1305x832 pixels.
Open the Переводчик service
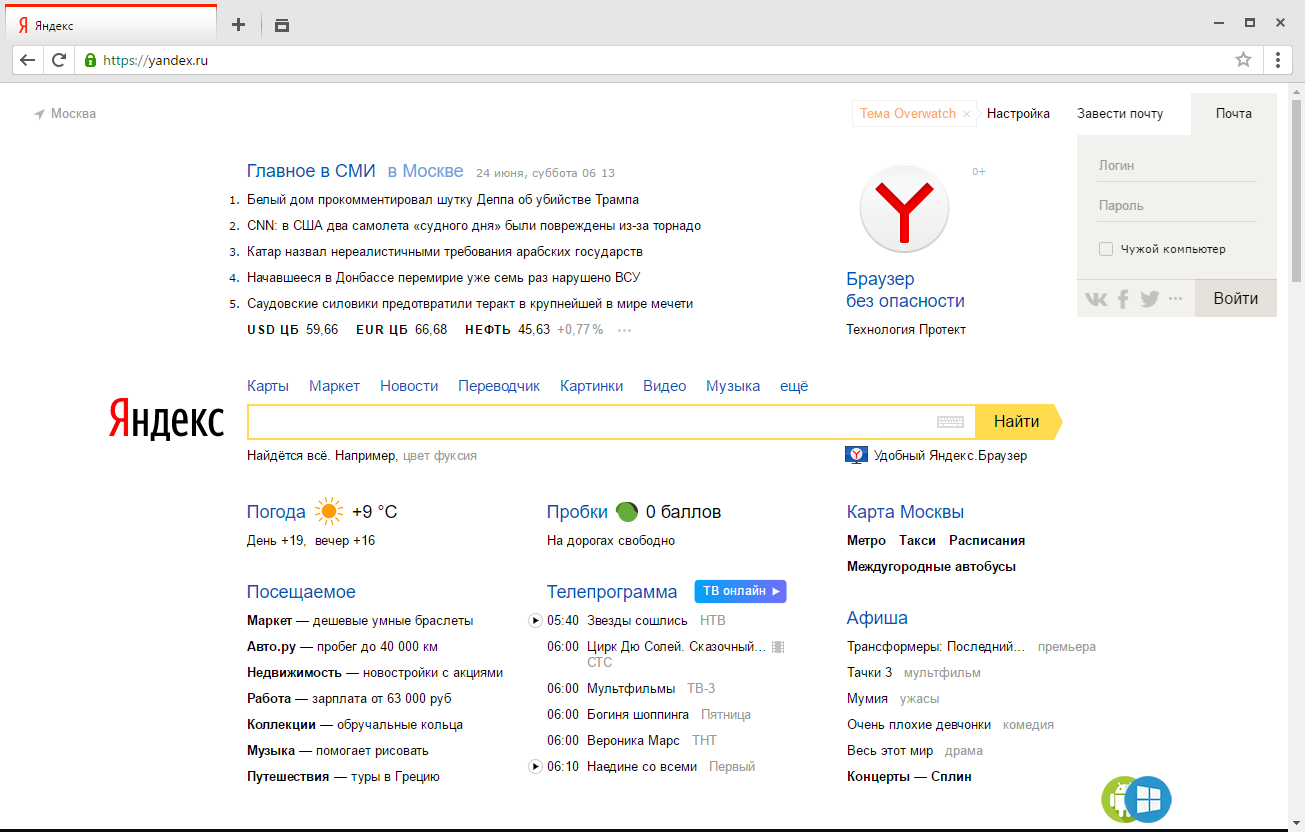(499, 386)
